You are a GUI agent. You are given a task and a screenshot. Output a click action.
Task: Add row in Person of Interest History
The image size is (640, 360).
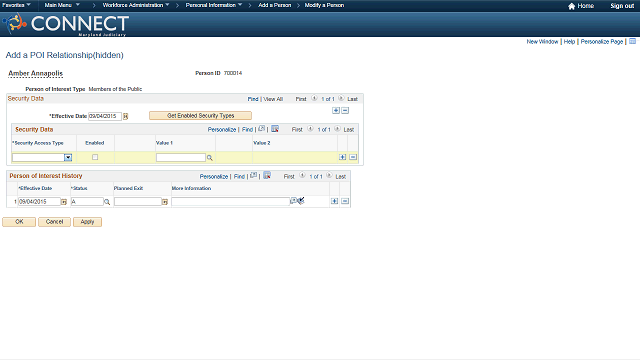(x=335, y=201)
